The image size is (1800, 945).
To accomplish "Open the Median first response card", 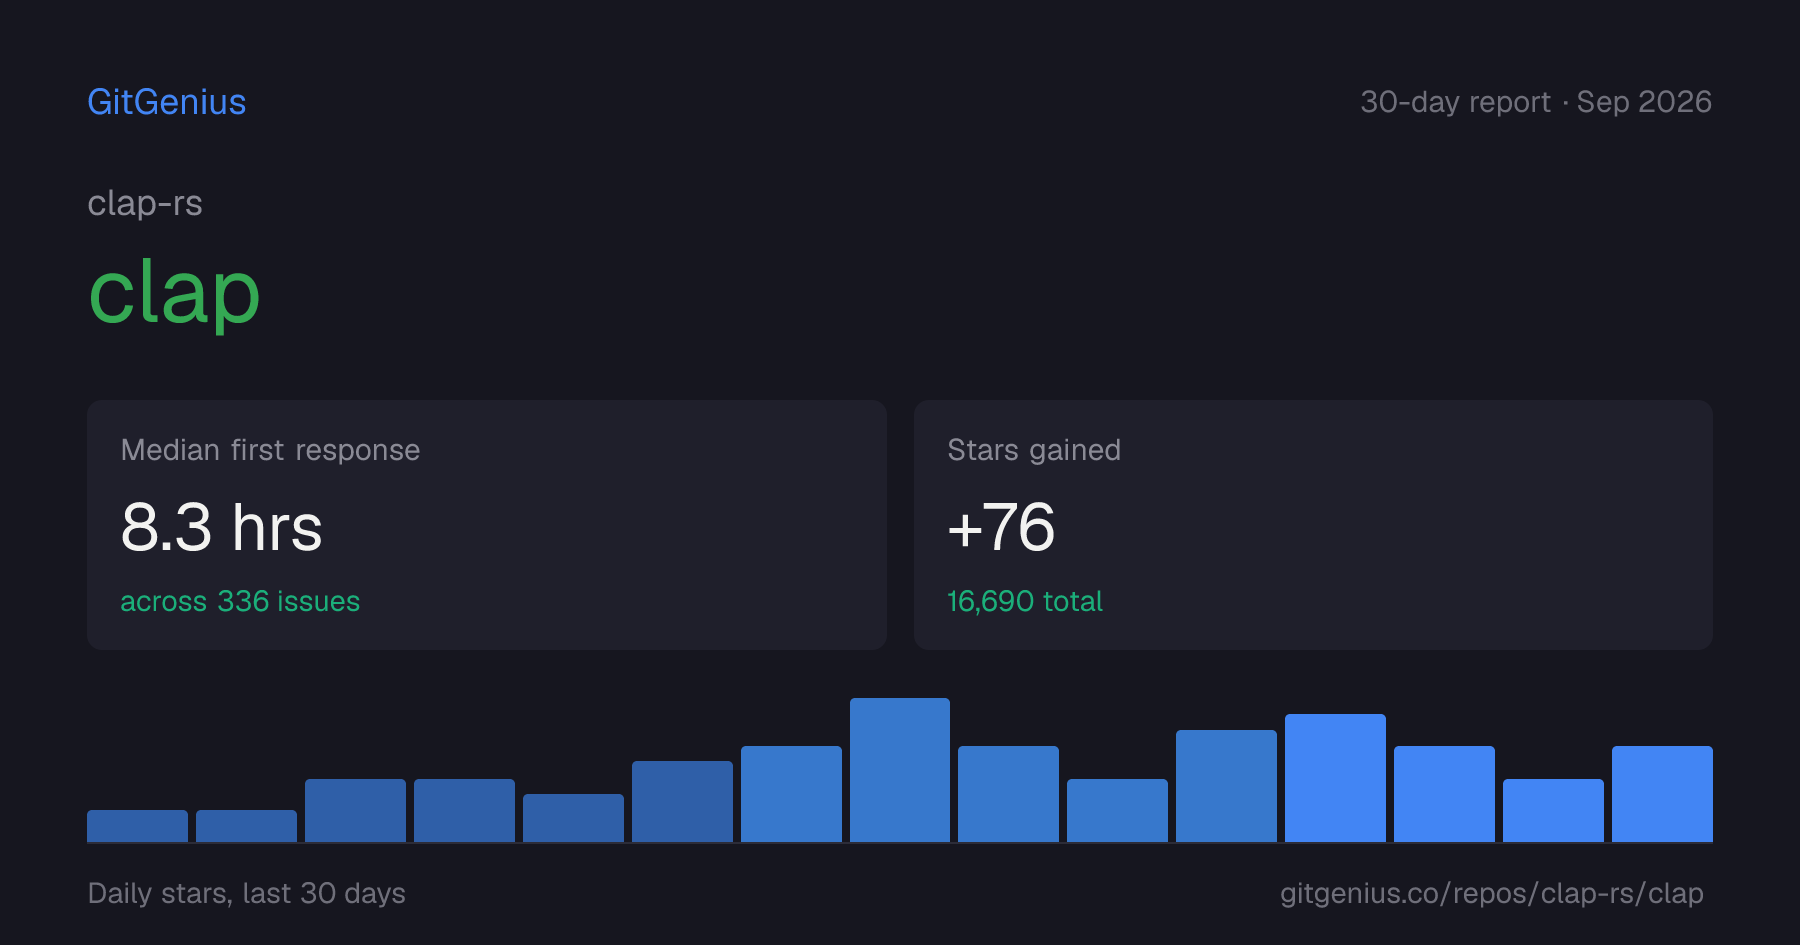I will [x=487, y=525].
